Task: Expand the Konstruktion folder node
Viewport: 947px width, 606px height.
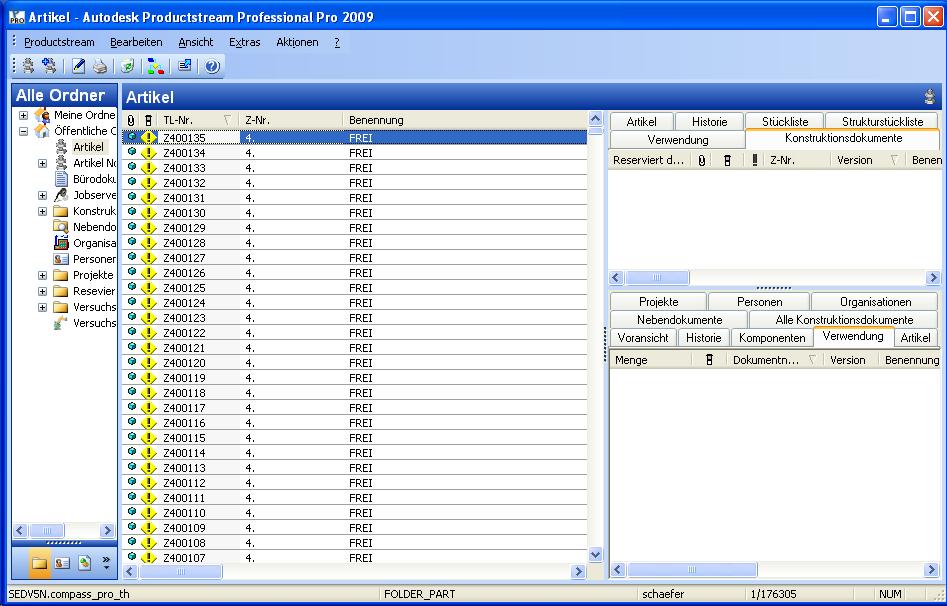Action: coord(42,211)
